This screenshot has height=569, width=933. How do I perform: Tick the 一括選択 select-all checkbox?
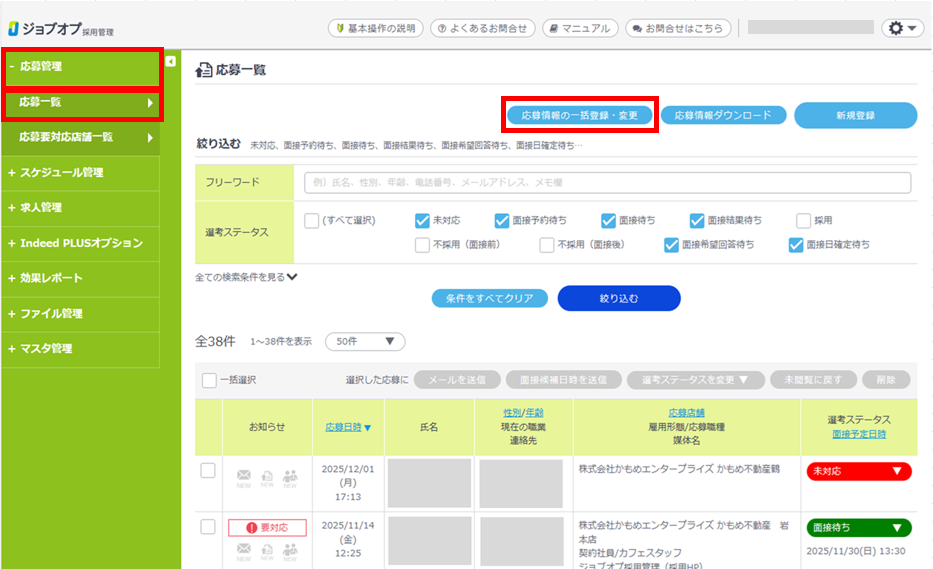209,380
